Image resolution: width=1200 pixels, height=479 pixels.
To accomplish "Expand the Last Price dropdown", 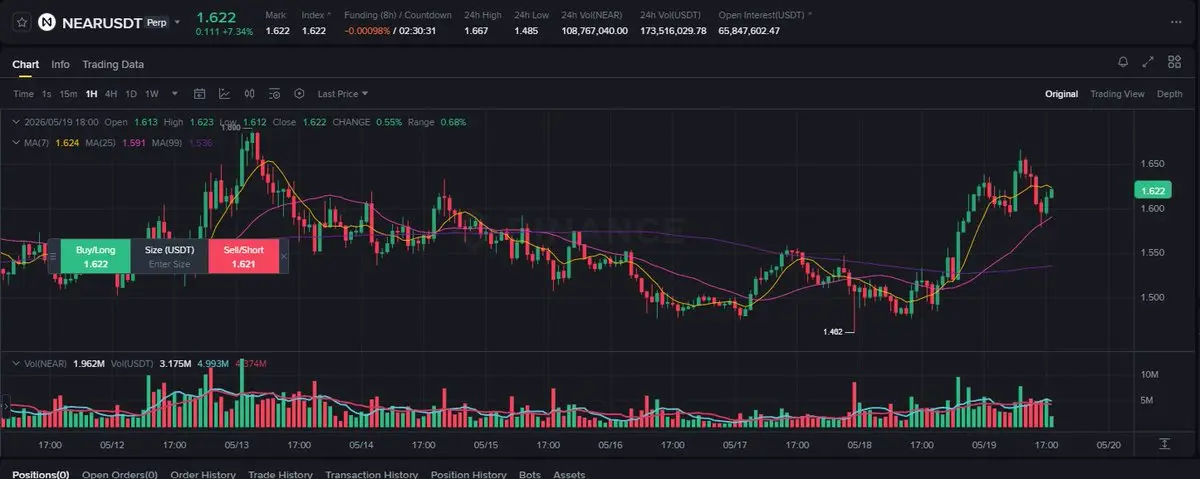I will coord(343,94).
